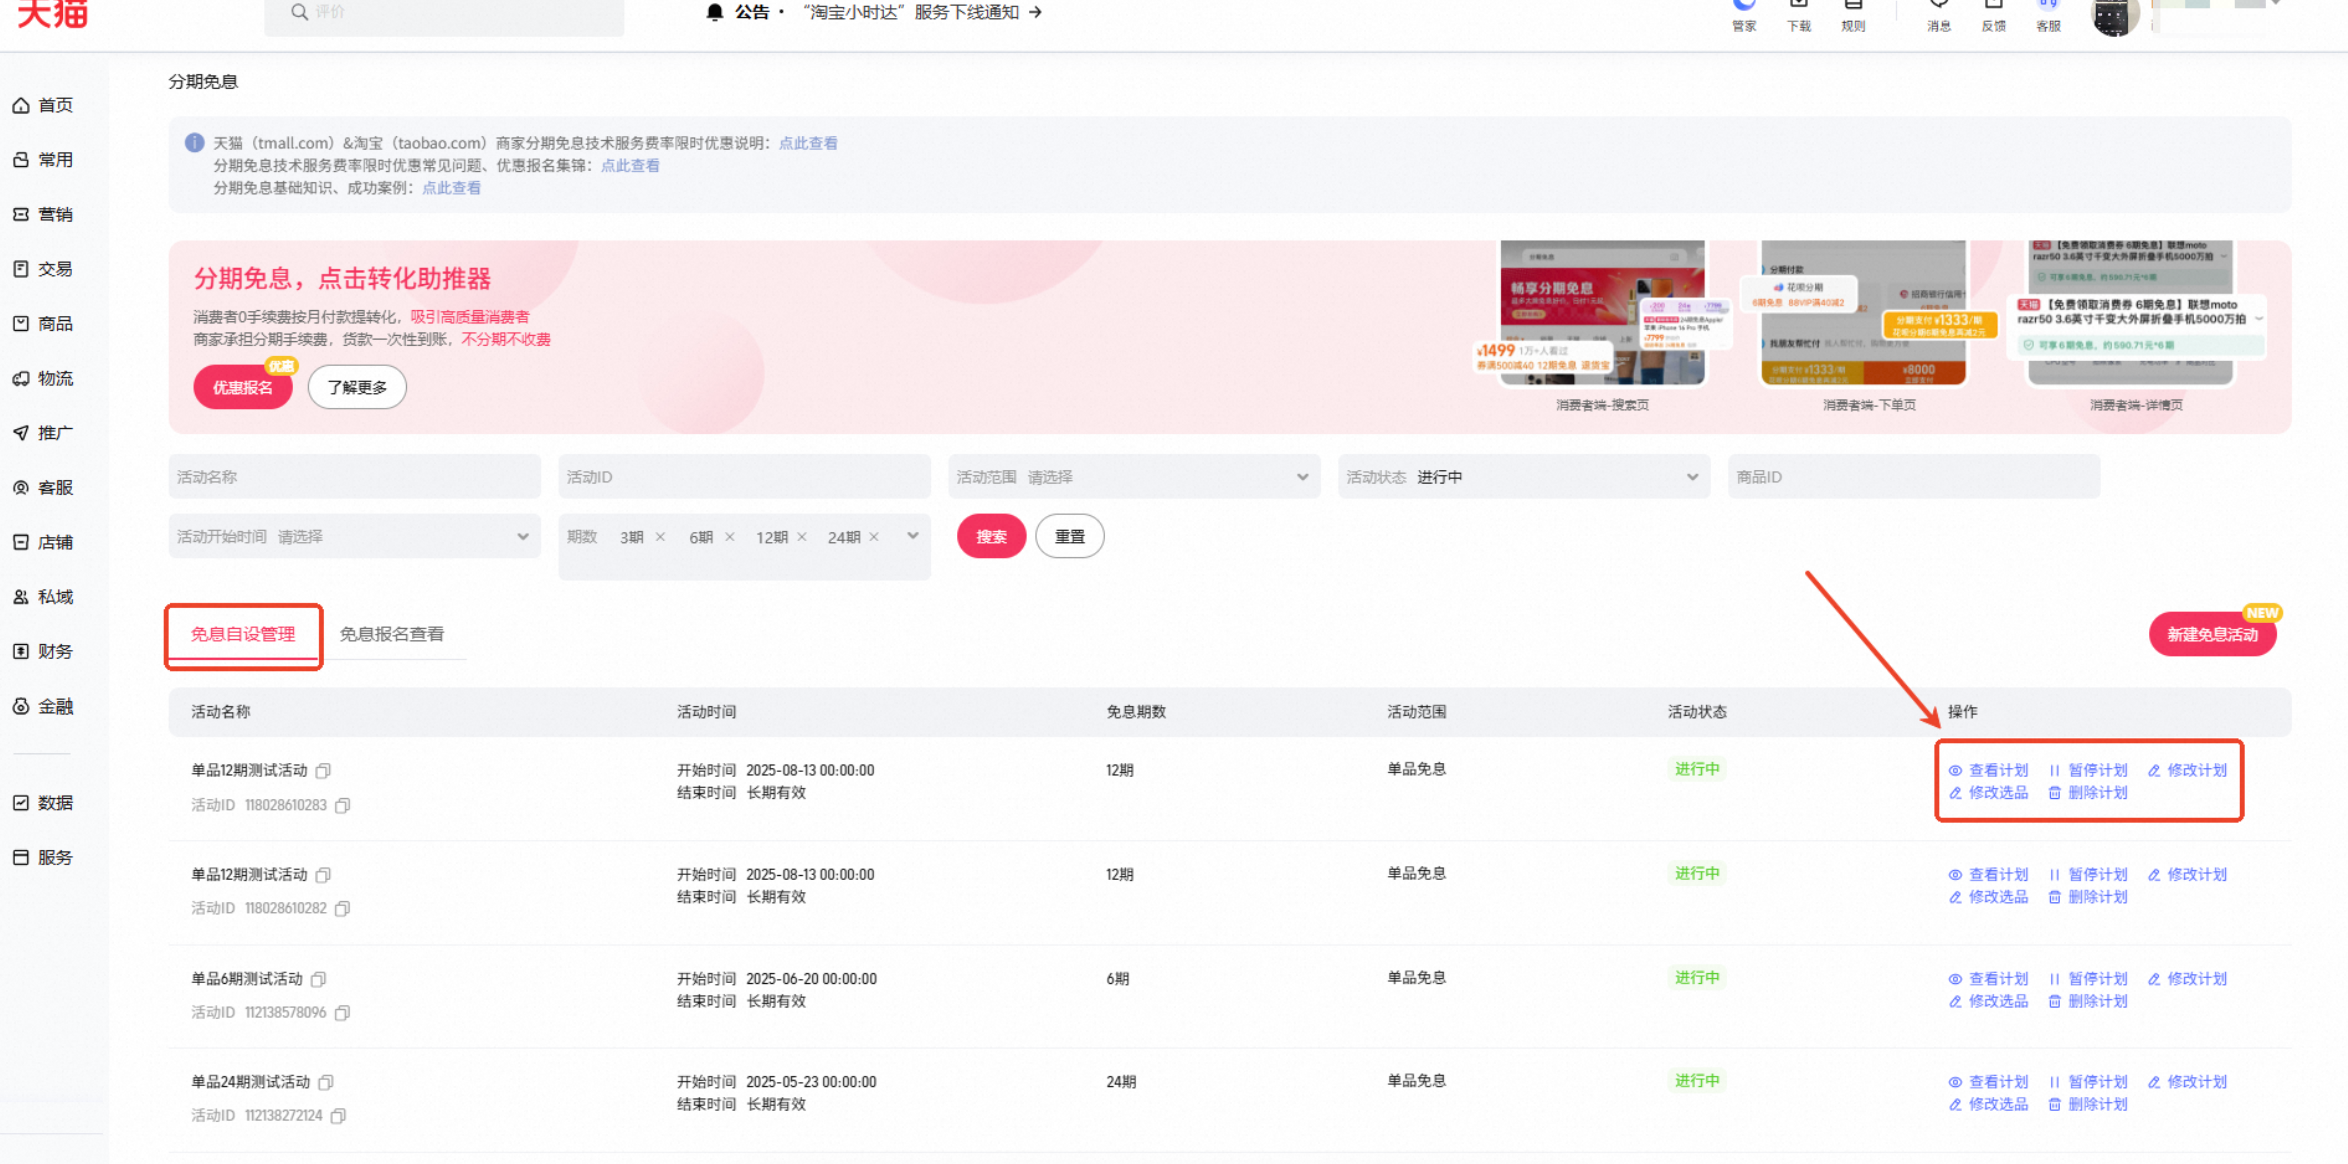The width and height of the screenshot is (2348, 1164).
Task: Open the 常用 sidebar section
Action: 43,160
